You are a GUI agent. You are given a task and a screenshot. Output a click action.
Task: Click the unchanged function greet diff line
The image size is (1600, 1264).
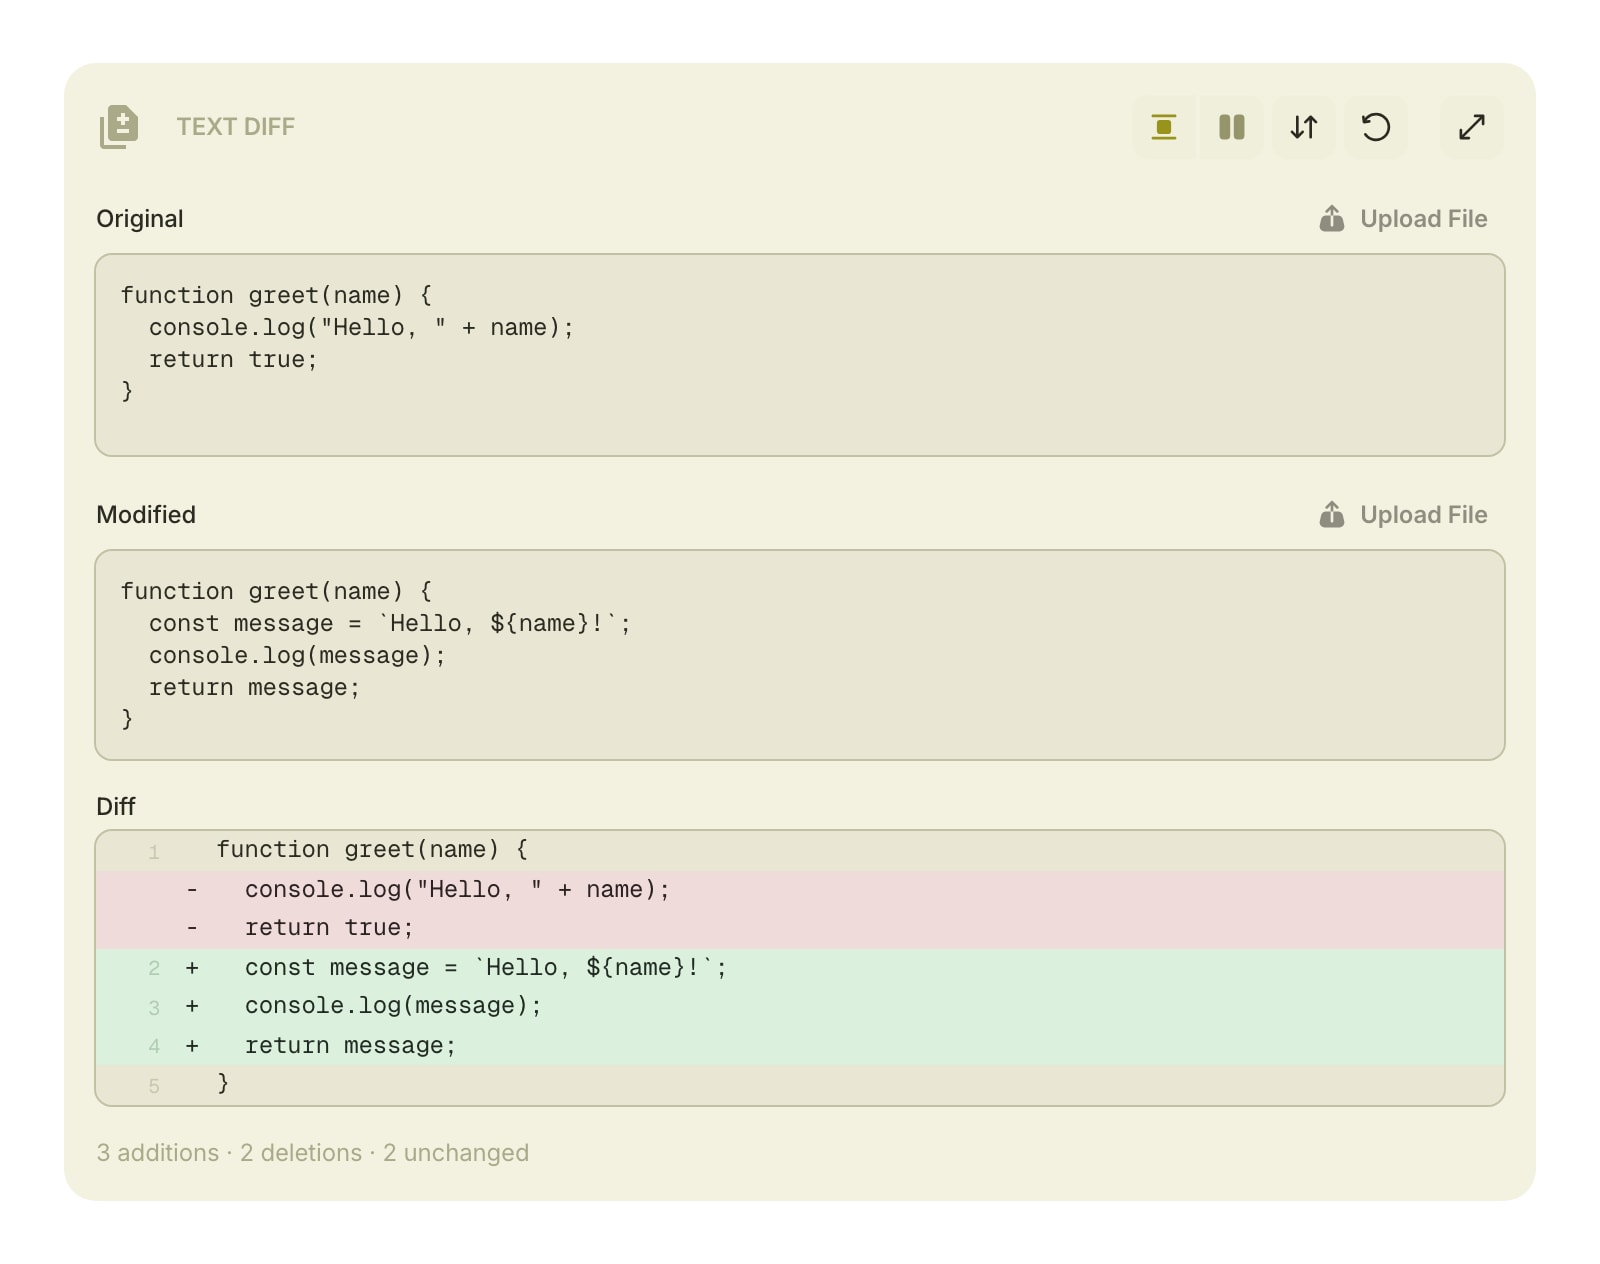(x=372, y=850)
